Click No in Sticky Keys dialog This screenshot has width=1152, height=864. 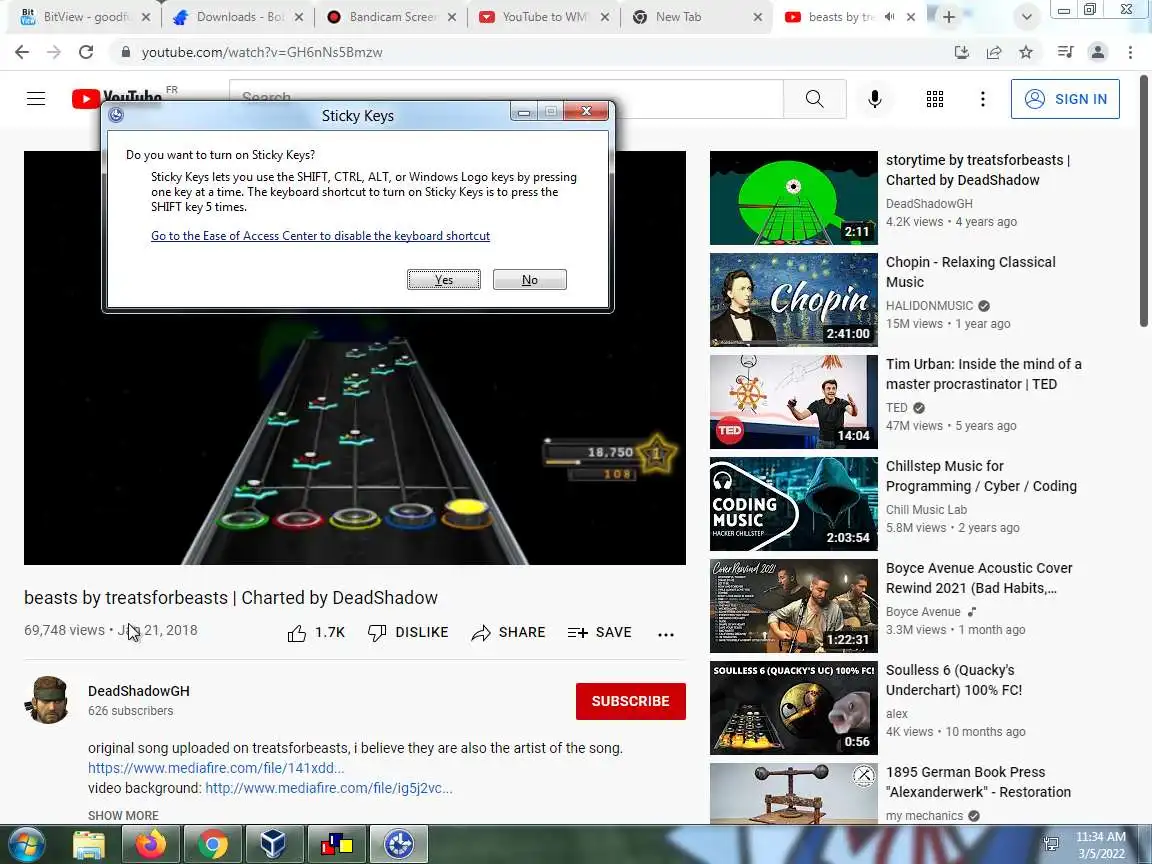(530, 280)
